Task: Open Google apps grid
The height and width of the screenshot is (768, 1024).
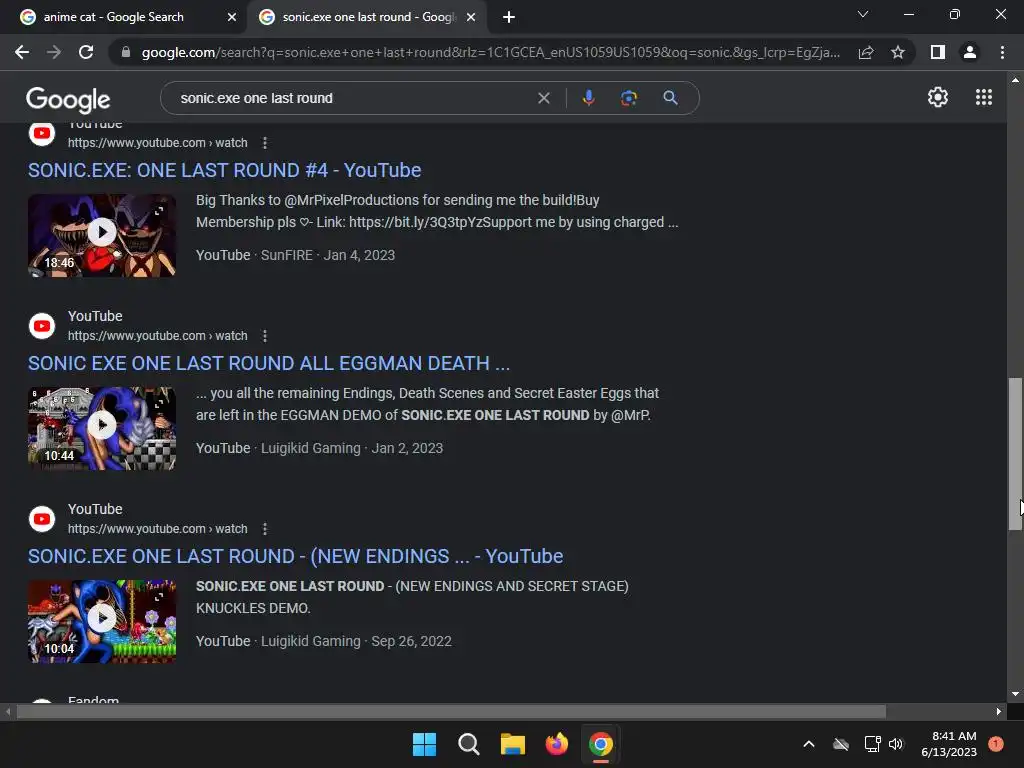Action: 984,97
